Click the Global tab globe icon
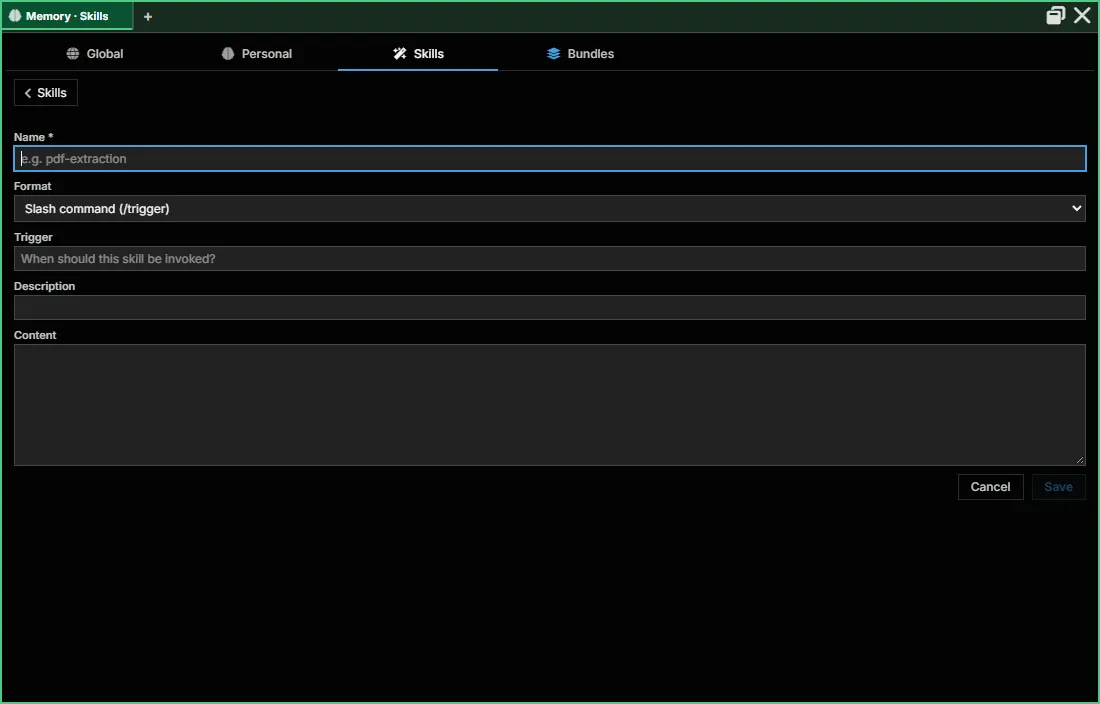 [x=72, y=53]
